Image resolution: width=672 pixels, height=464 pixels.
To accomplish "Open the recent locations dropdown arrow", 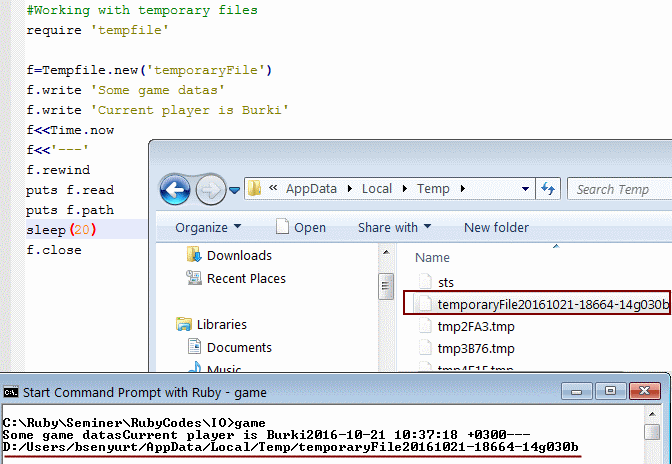I will 234,188.
